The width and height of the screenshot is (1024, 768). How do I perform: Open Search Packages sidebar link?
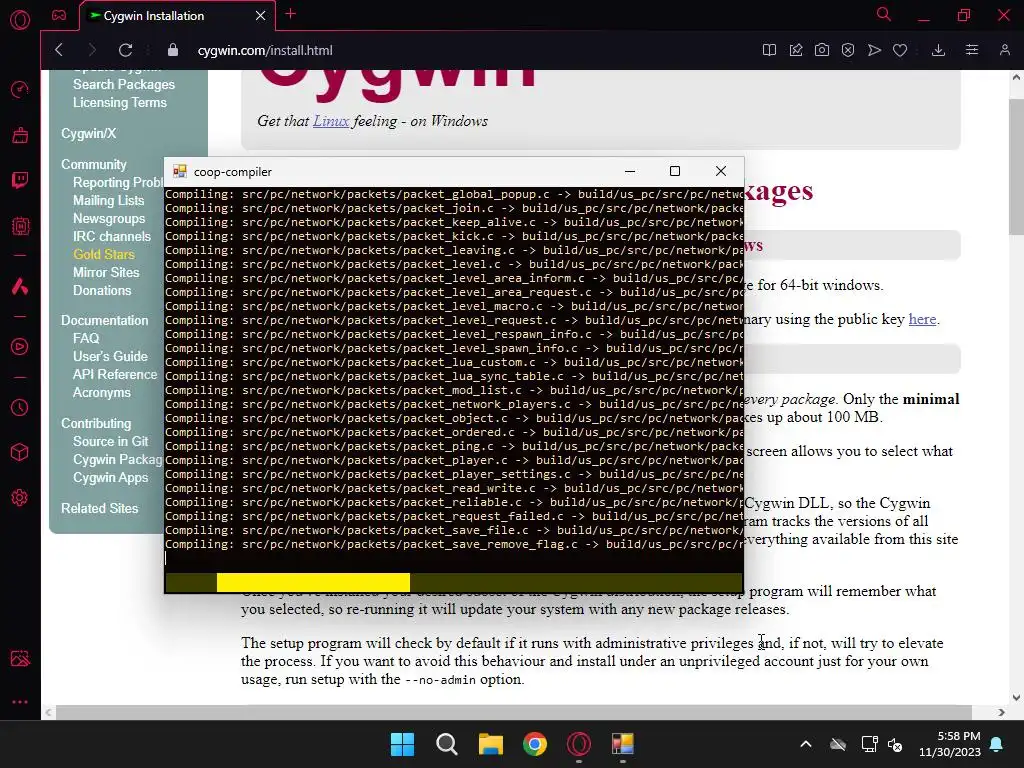pos(124,84)
